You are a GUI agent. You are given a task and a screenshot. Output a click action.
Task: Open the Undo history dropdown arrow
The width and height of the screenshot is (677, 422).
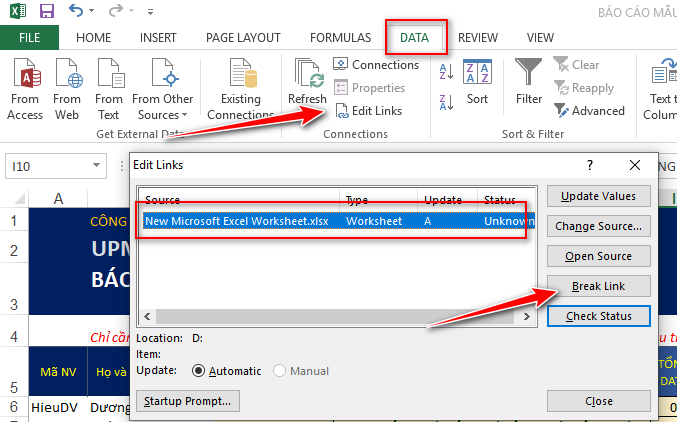[x=92, y=10]
